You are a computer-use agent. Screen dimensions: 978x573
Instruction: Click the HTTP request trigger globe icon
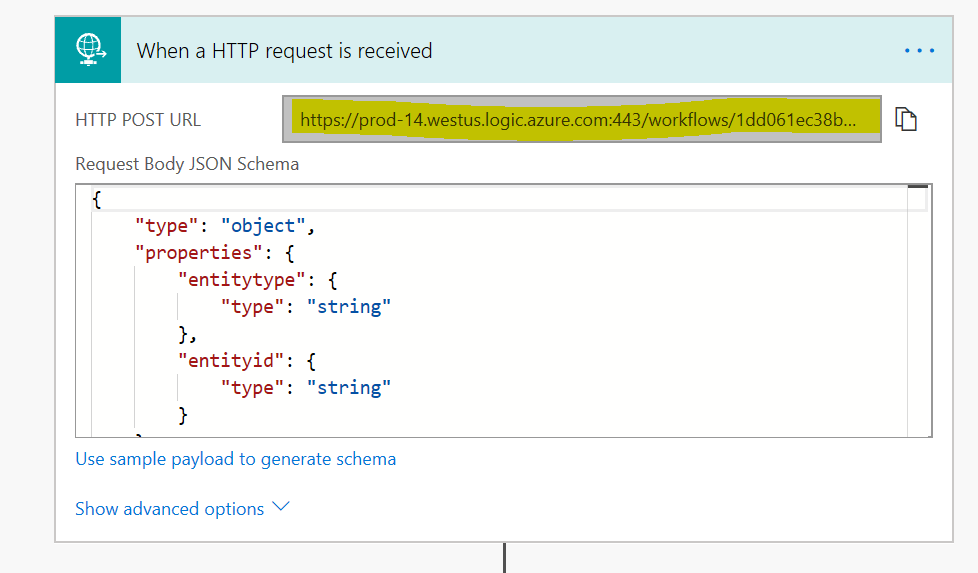[x=88, y=50]
